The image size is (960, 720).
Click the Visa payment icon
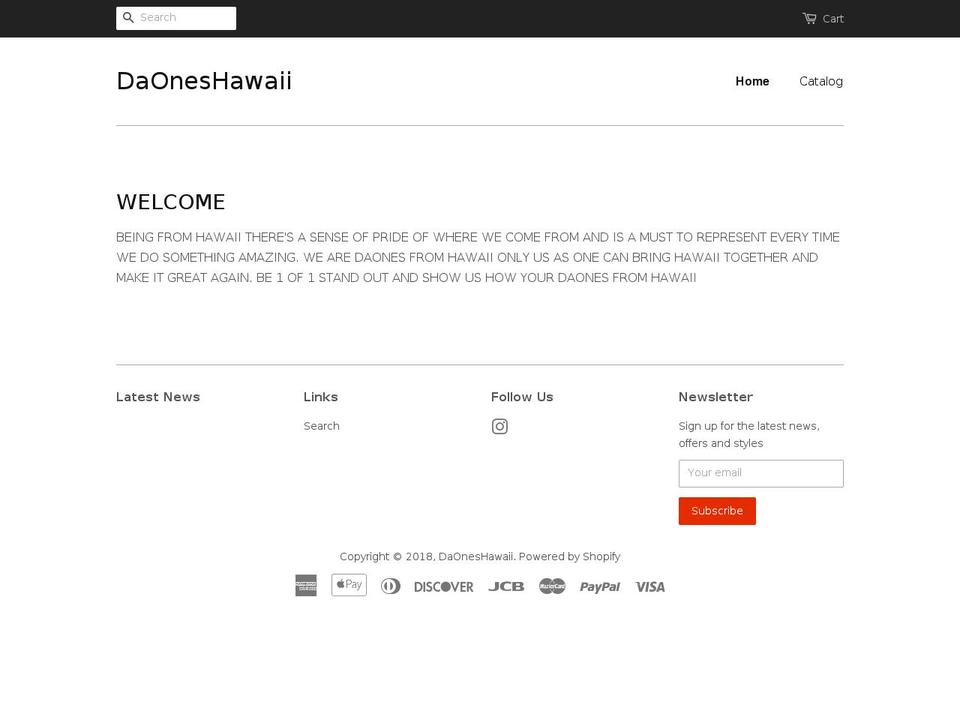coord(650,587)
